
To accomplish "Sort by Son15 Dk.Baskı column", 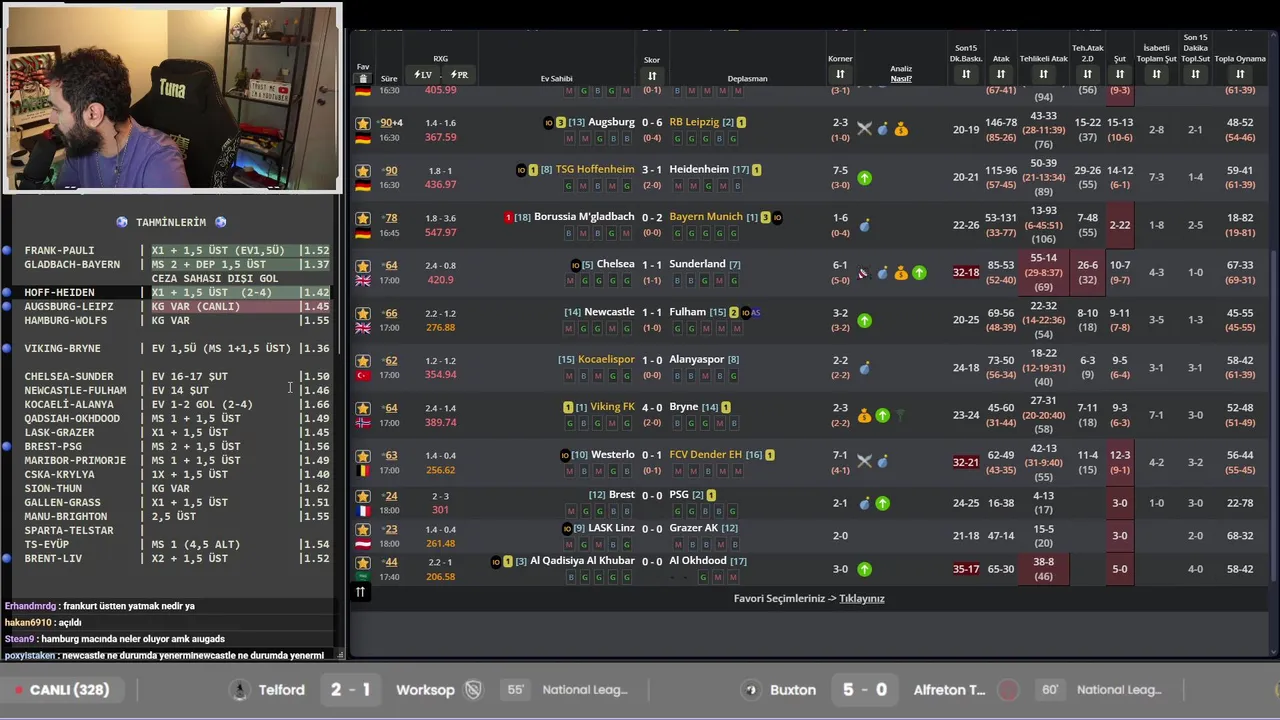I will [966, 74].
